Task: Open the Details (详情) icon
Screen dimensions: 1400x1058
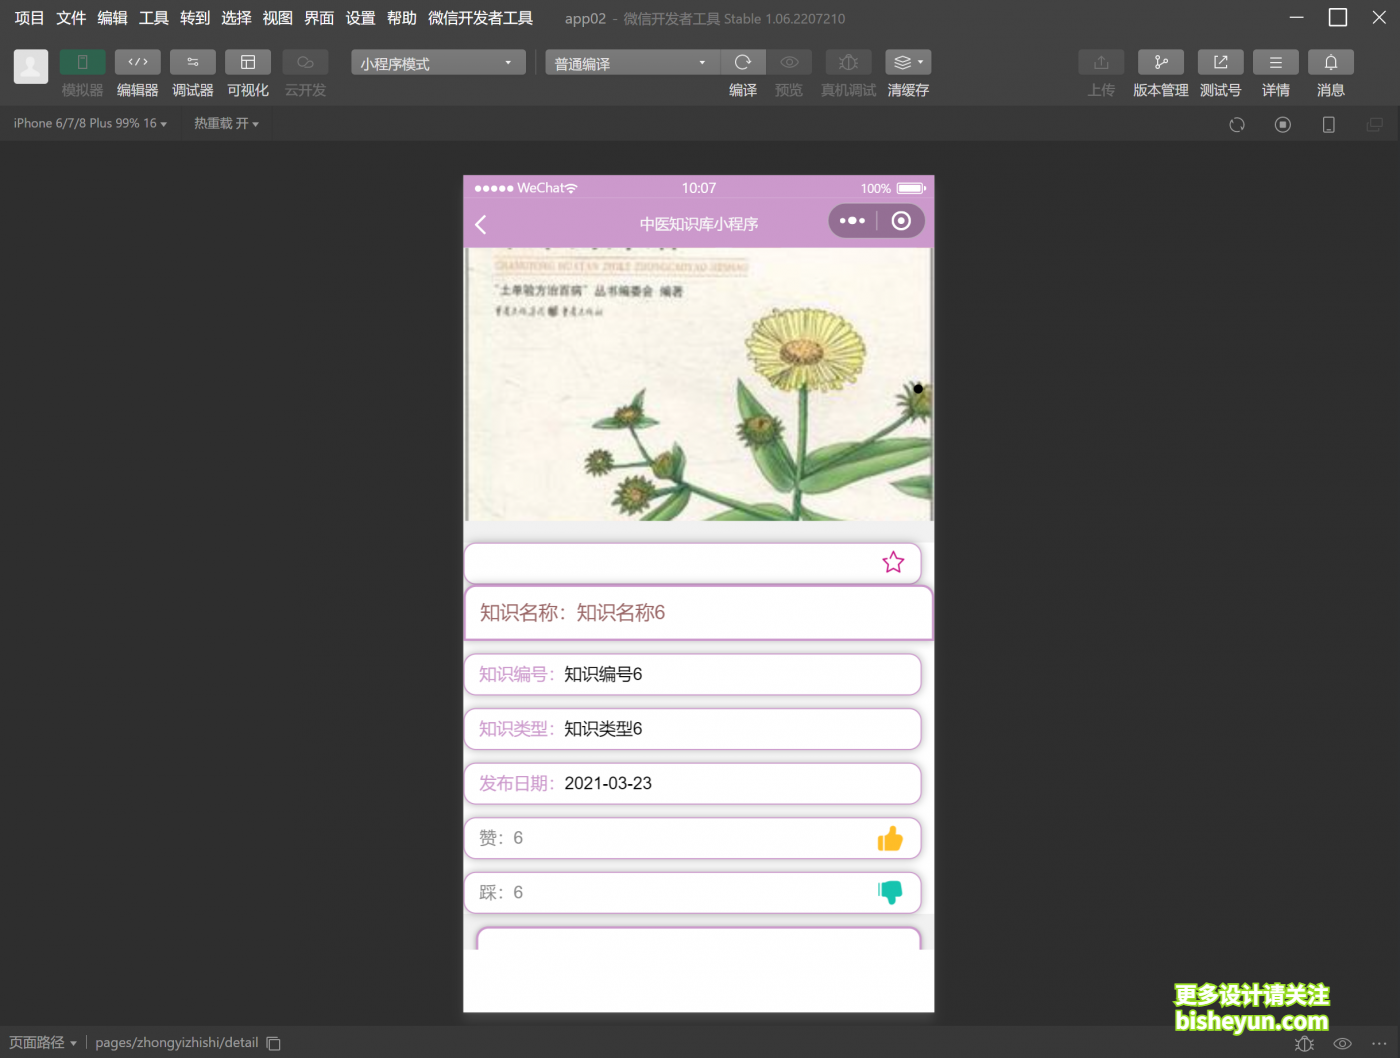Action: (1276, 62)
